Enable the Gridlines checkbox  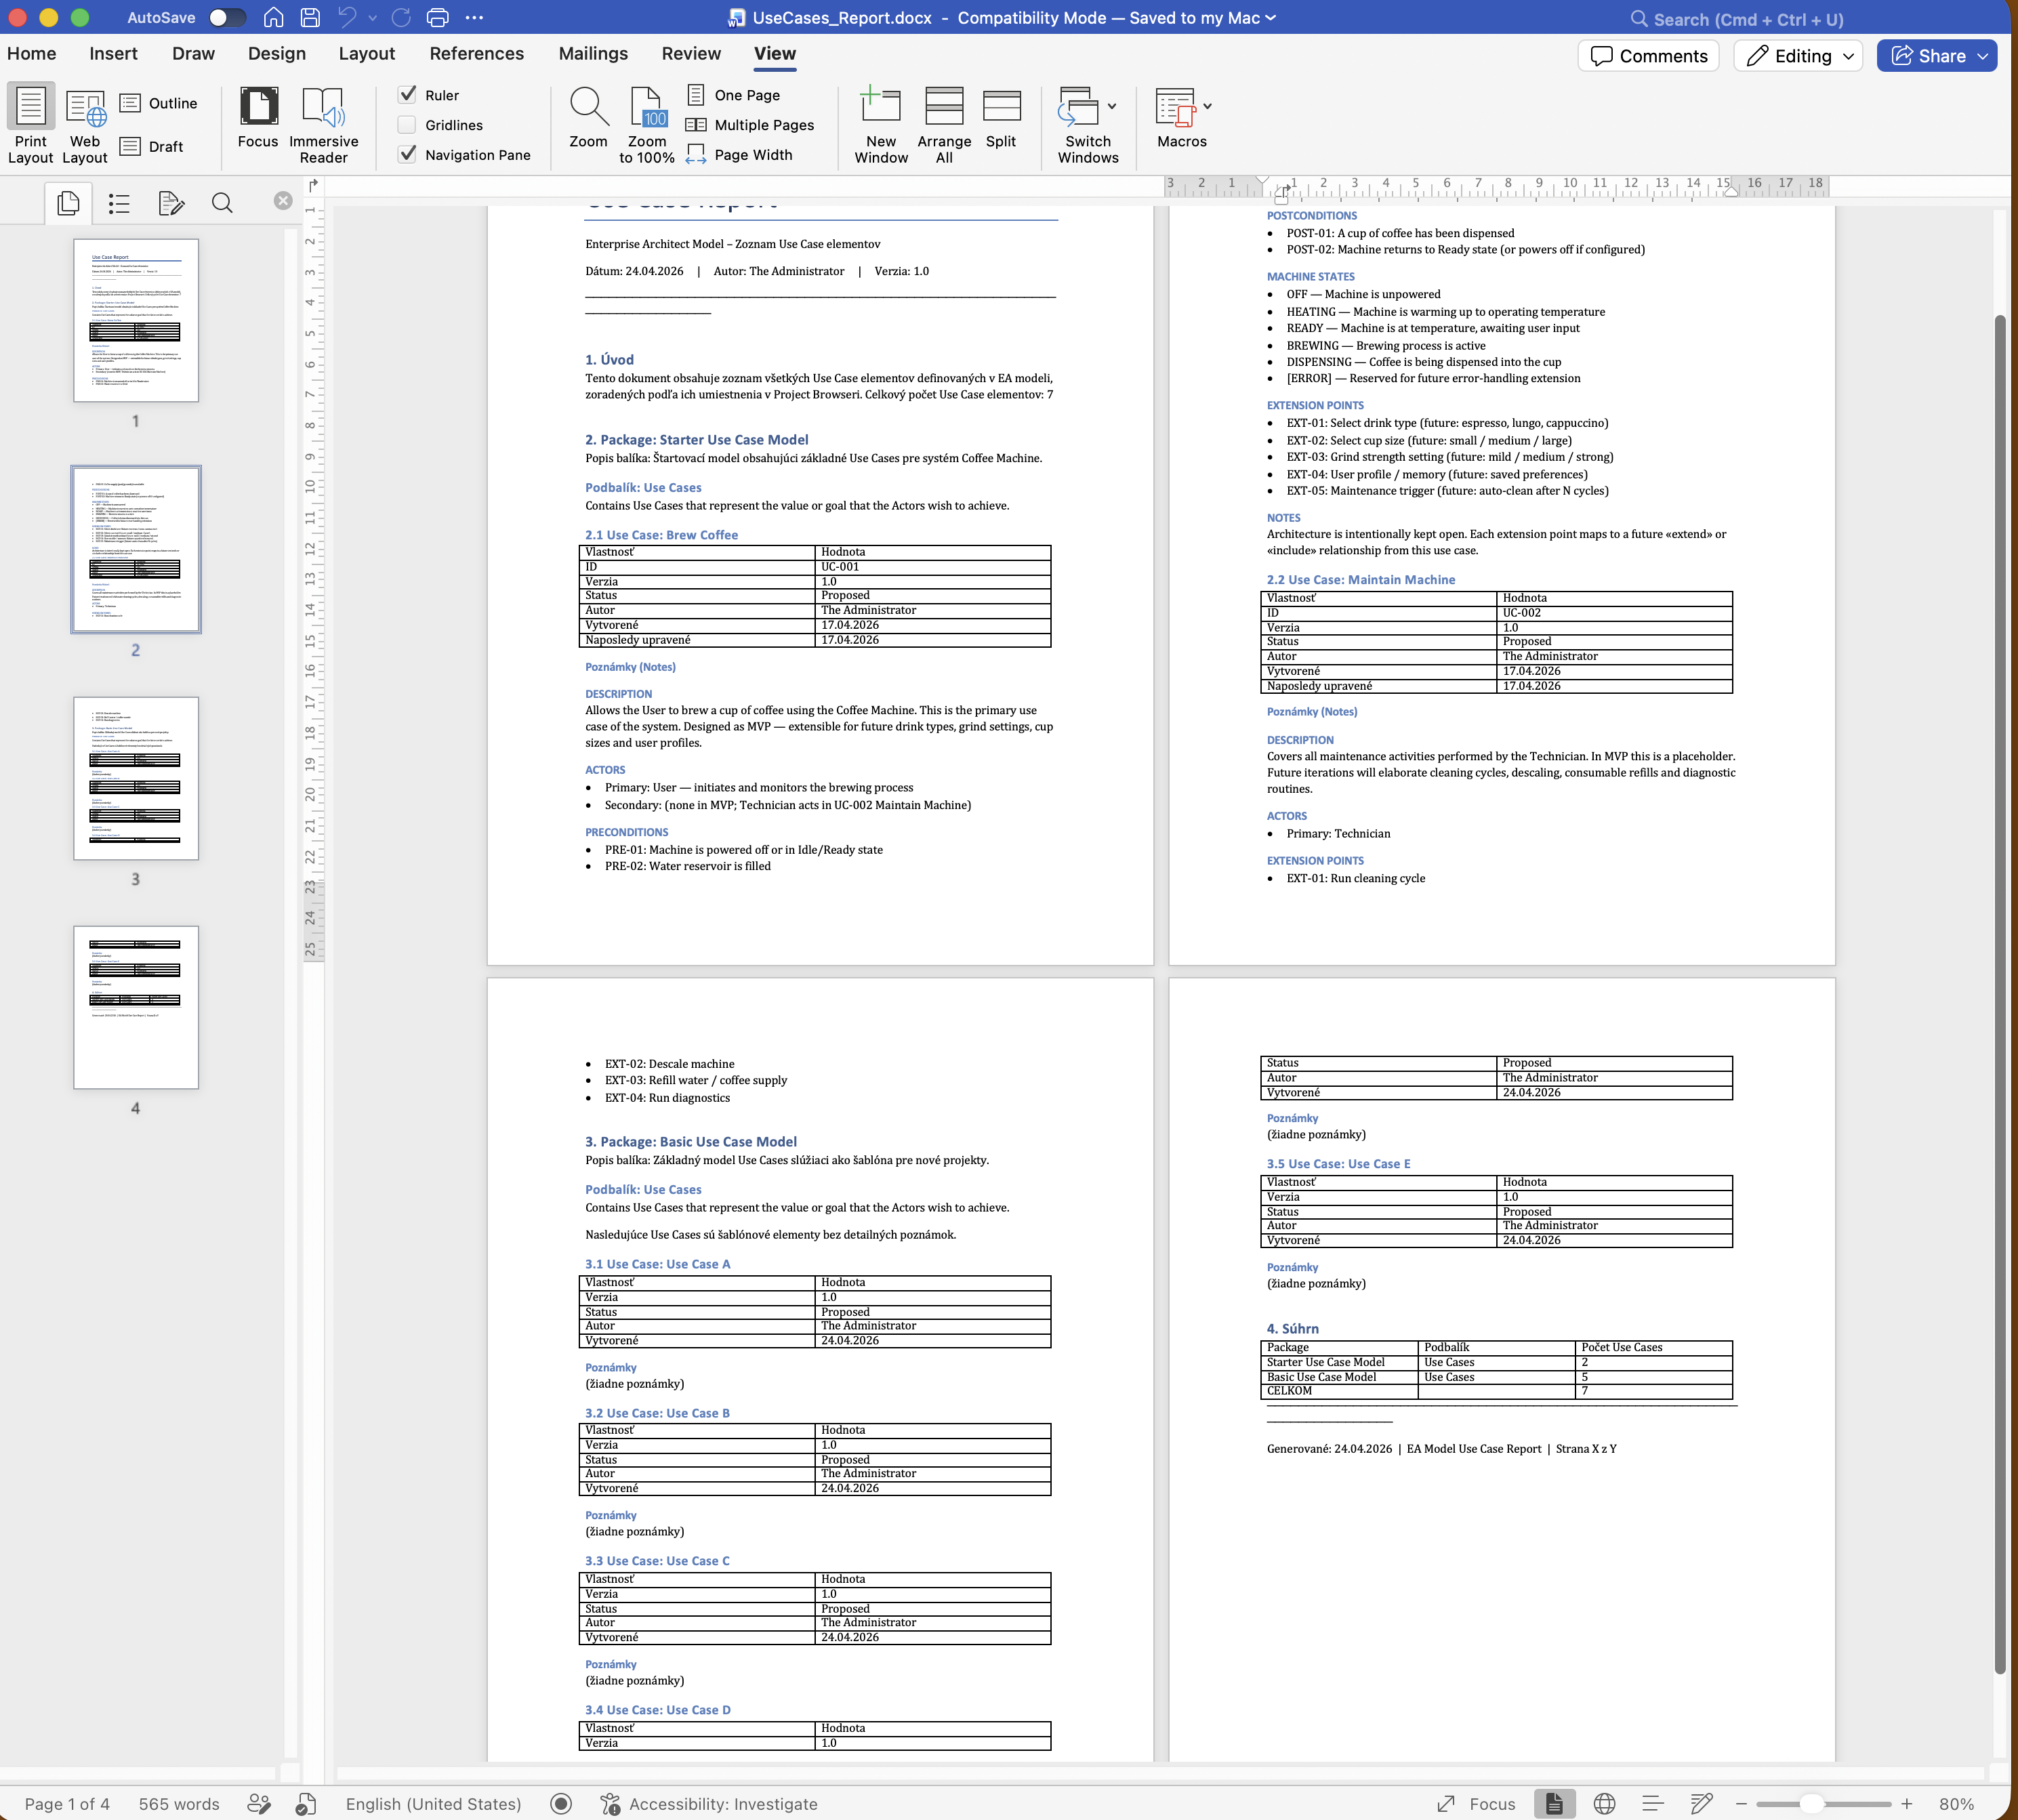pos(407,125)
